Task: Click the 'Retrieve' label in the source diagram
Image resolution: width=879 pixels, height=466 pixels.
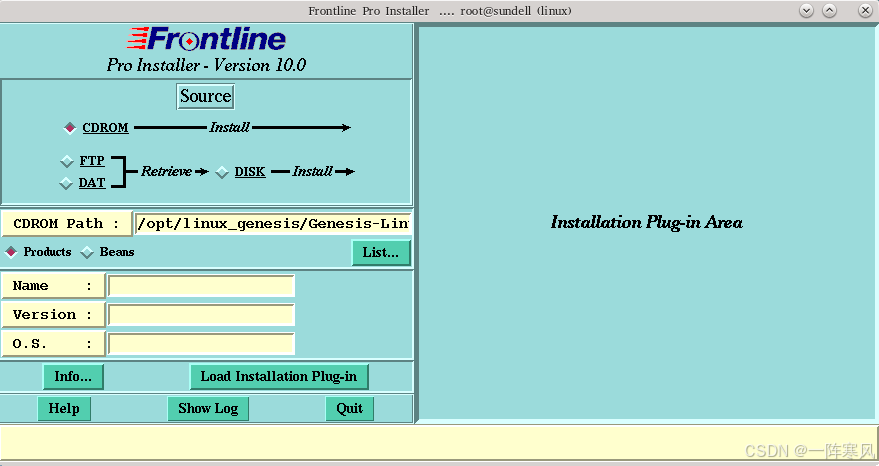Action: pos(166,171)
